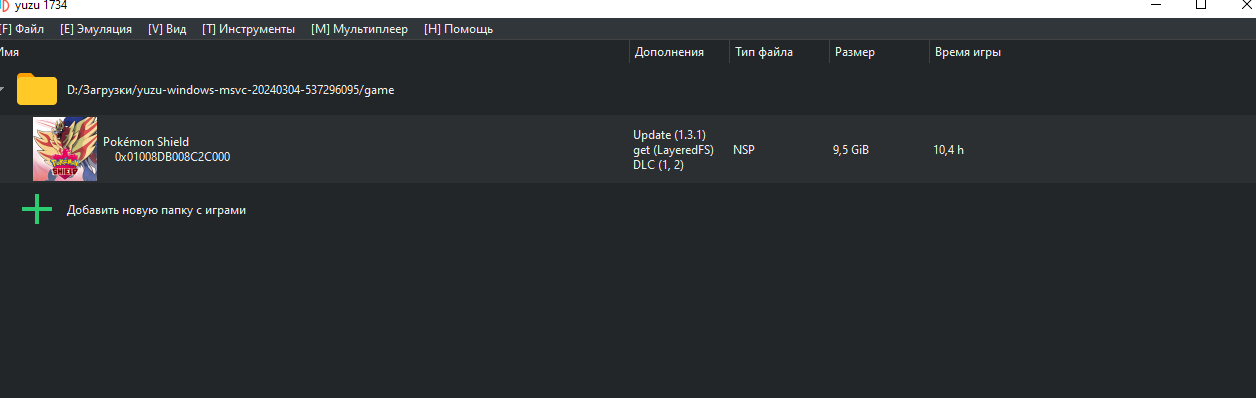Open the Эмуляция menu
Screen dimensions: 1256x398
click(96, 29)
